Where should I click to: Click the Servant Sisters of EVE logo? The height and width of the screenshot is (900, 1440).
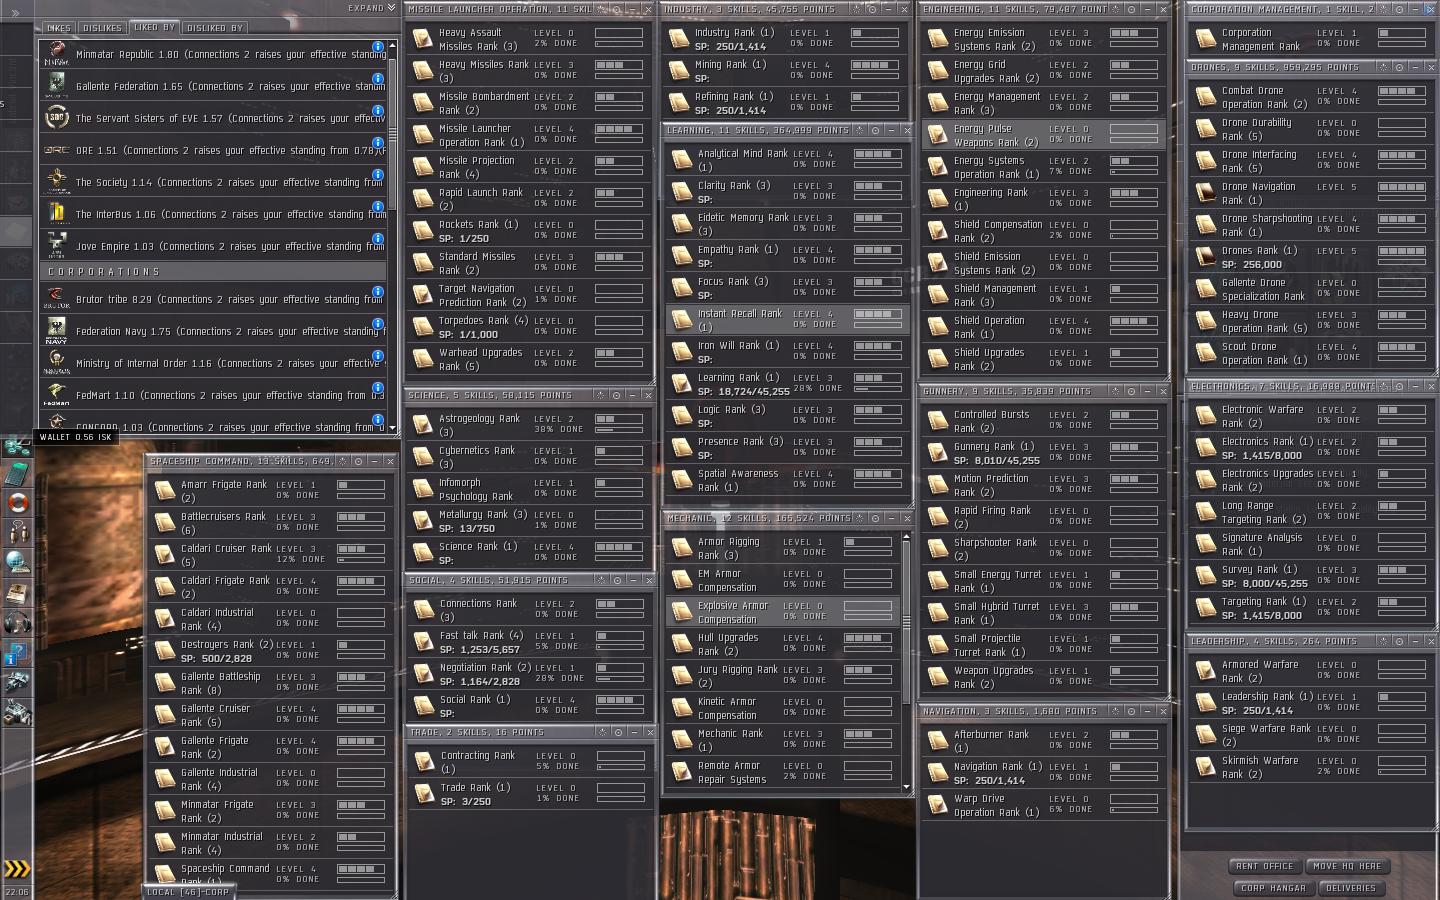click(x=56, y=118)
